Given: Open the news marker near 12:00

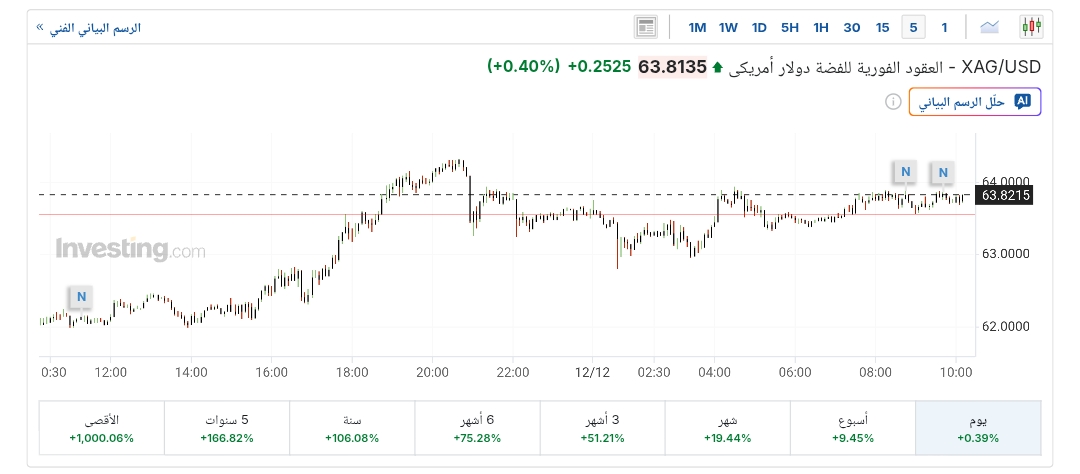Looking at the screenshot, I should tap(81, 297).
